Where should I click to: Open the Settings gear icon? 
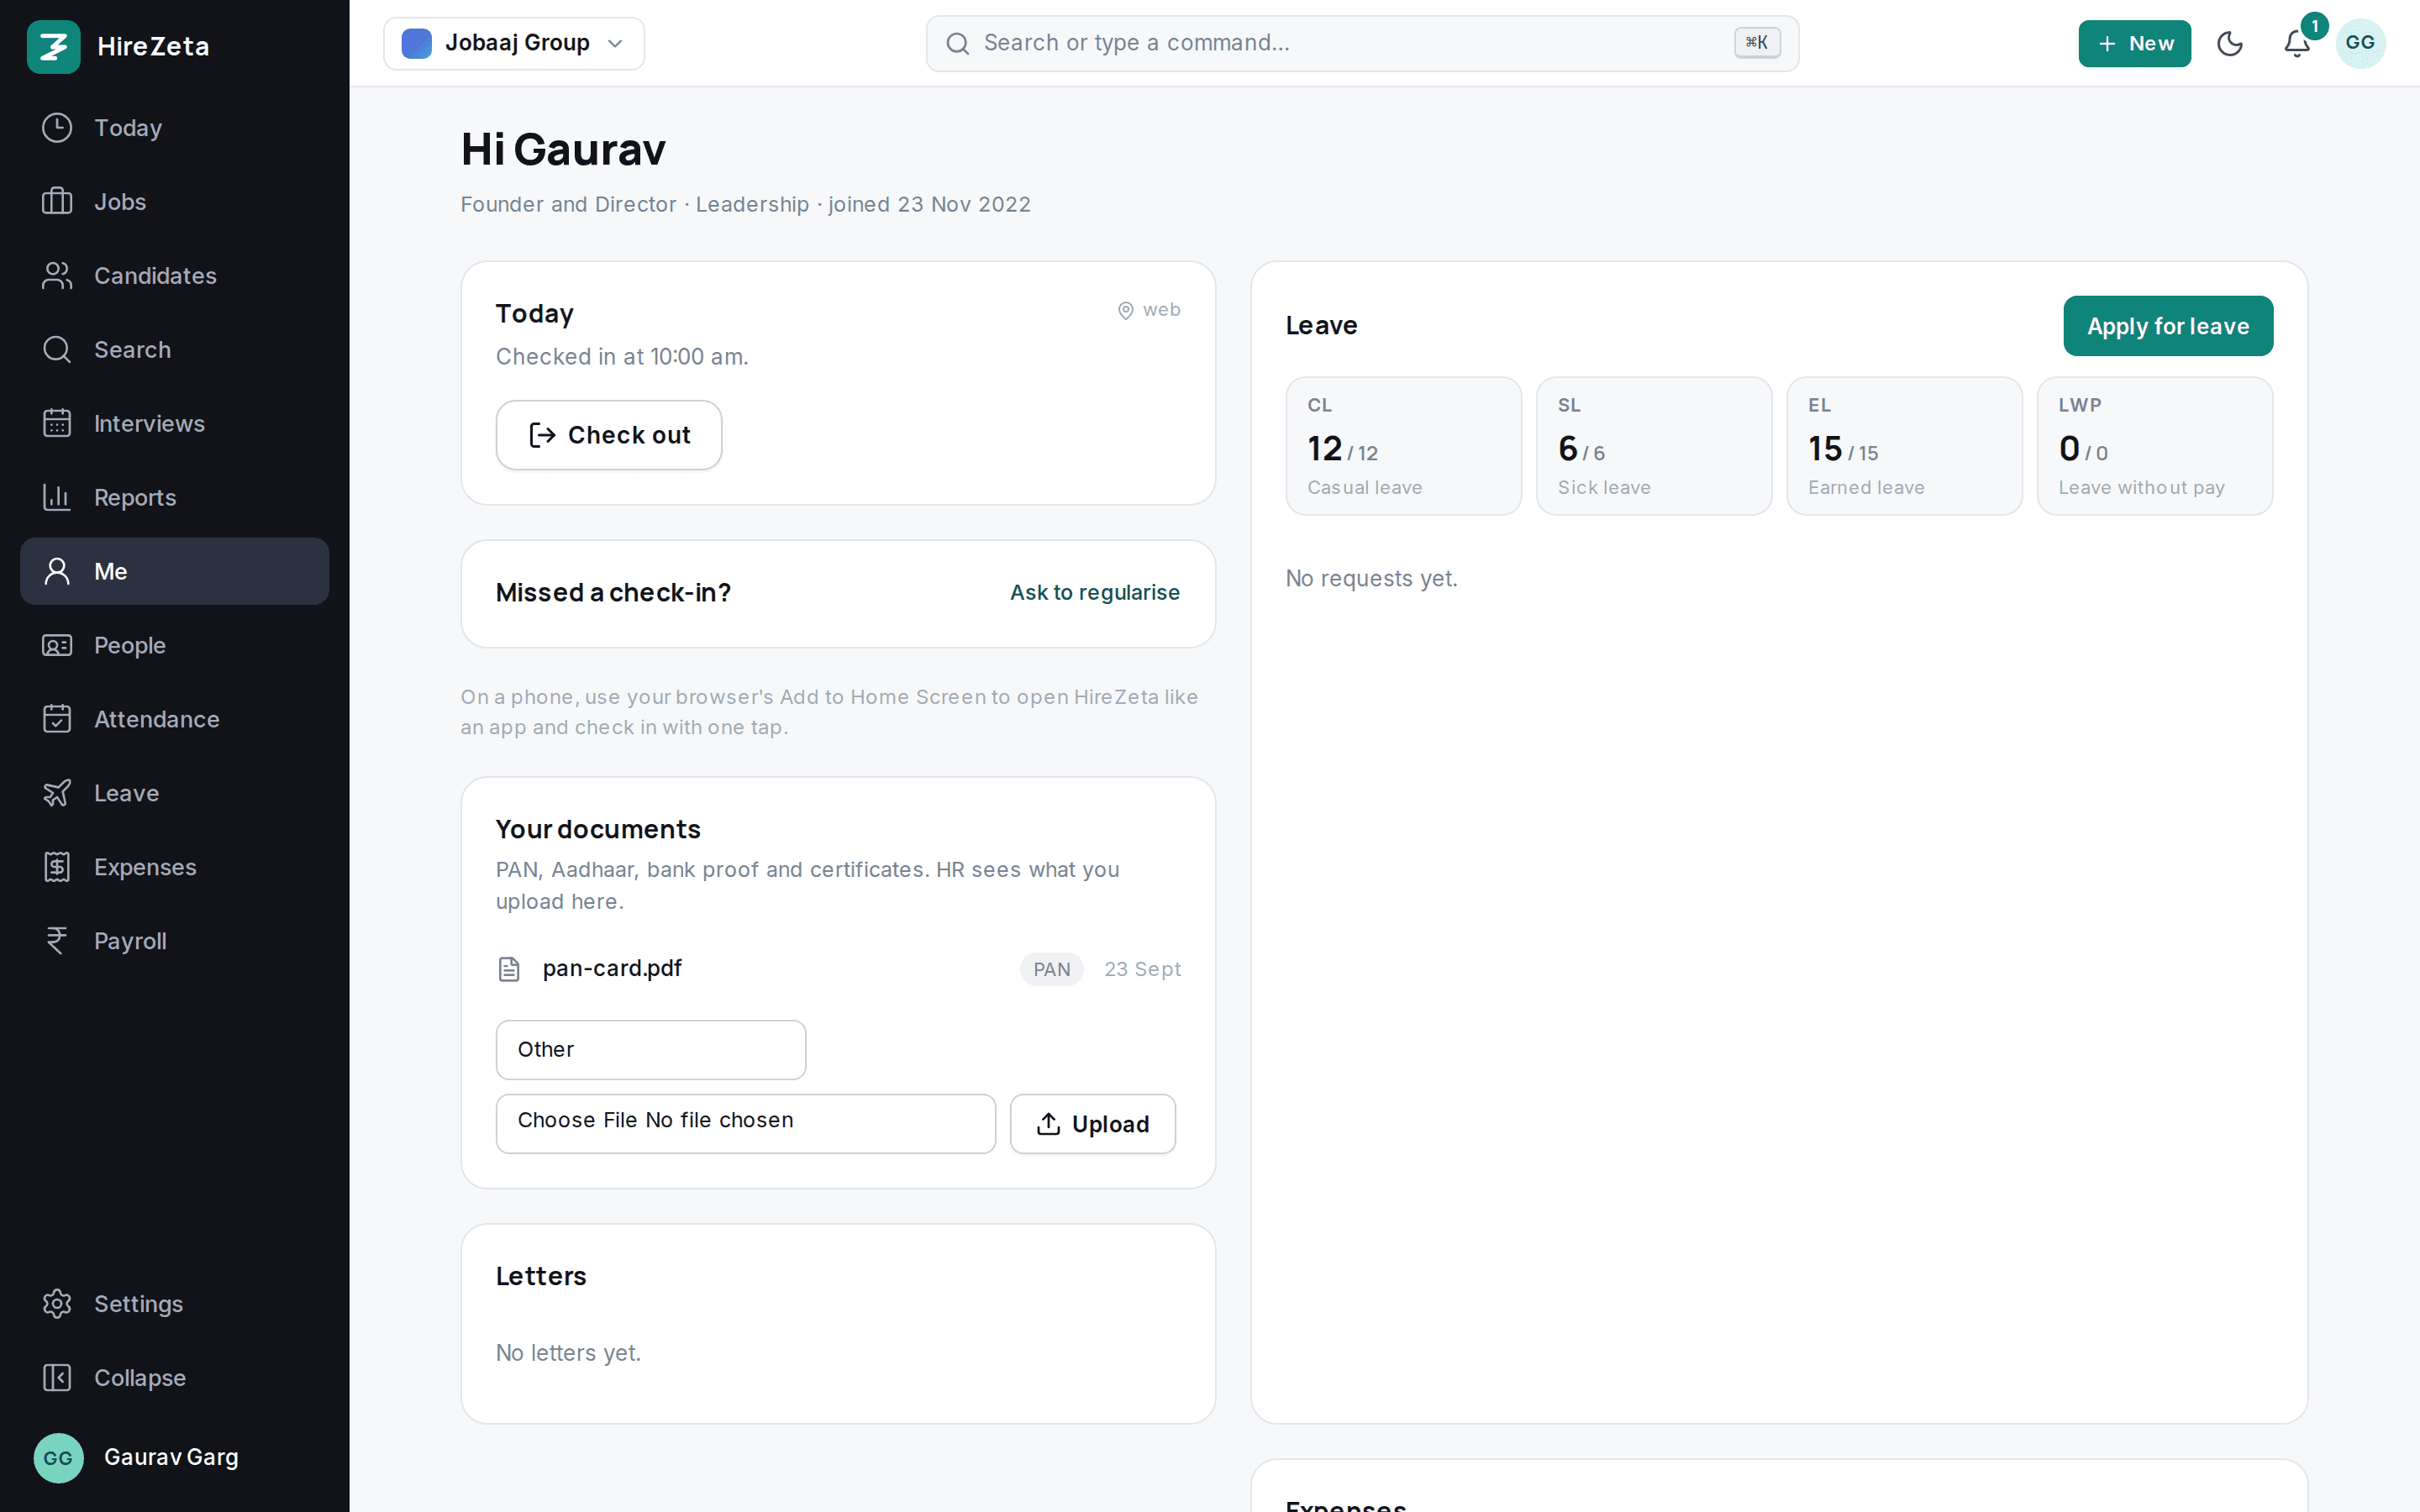(x=57, y=1304)
